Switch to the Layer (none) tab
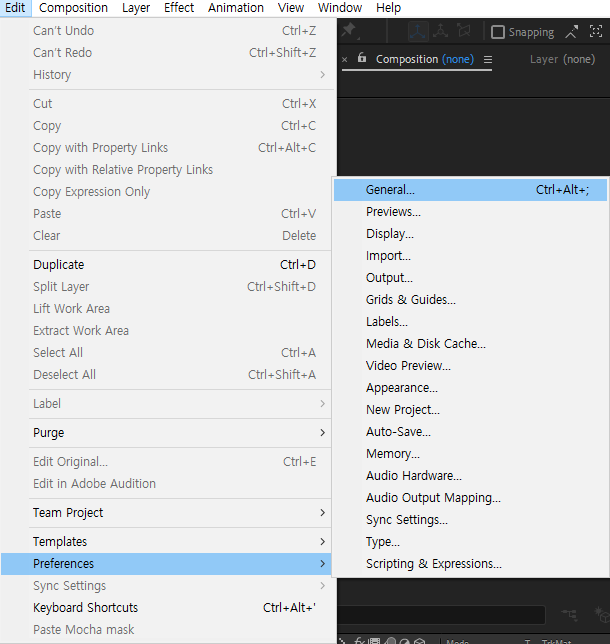 click(x=562, y=59)
